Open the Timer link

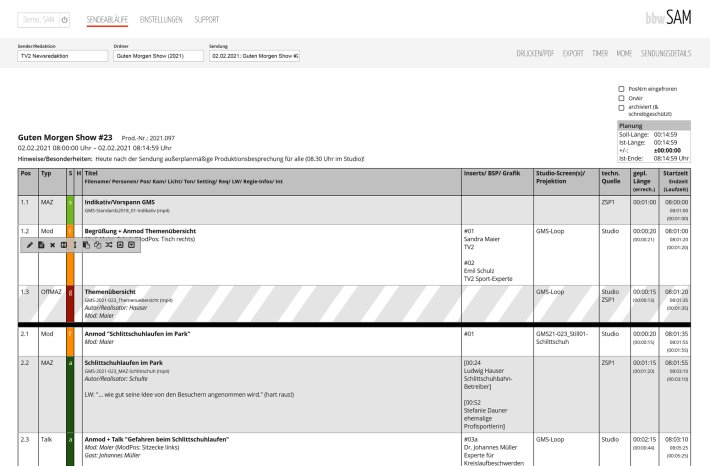coord(600,53)
